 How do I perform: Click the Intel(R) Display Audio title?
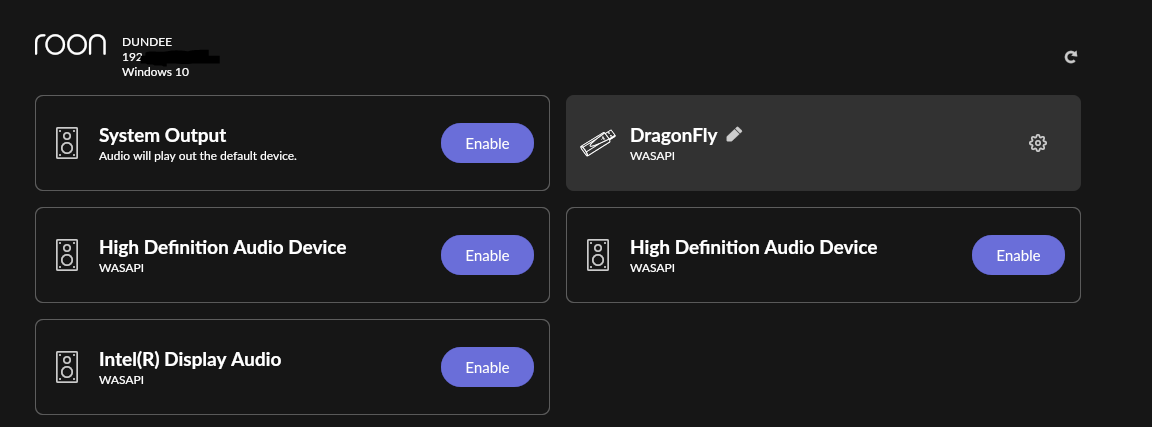tap(190, 359)
